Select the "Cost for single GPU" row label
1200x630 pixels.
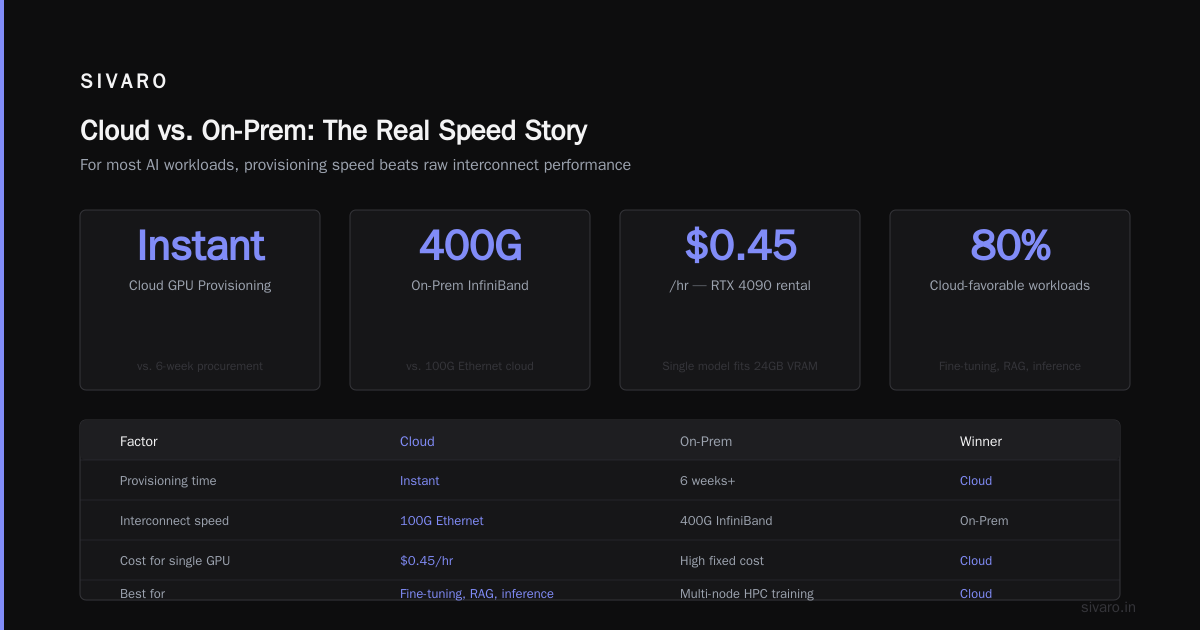175,561
